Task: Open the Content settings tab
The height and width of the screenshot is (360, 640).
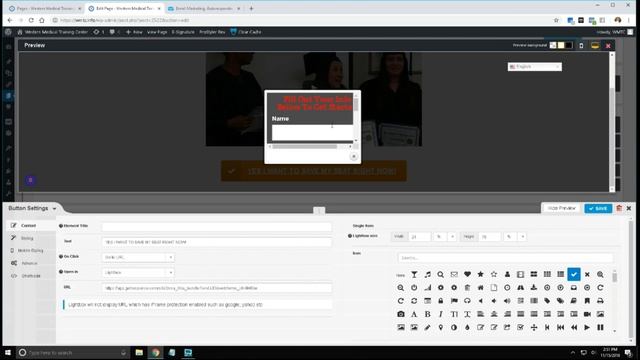Action: [29, 225]
